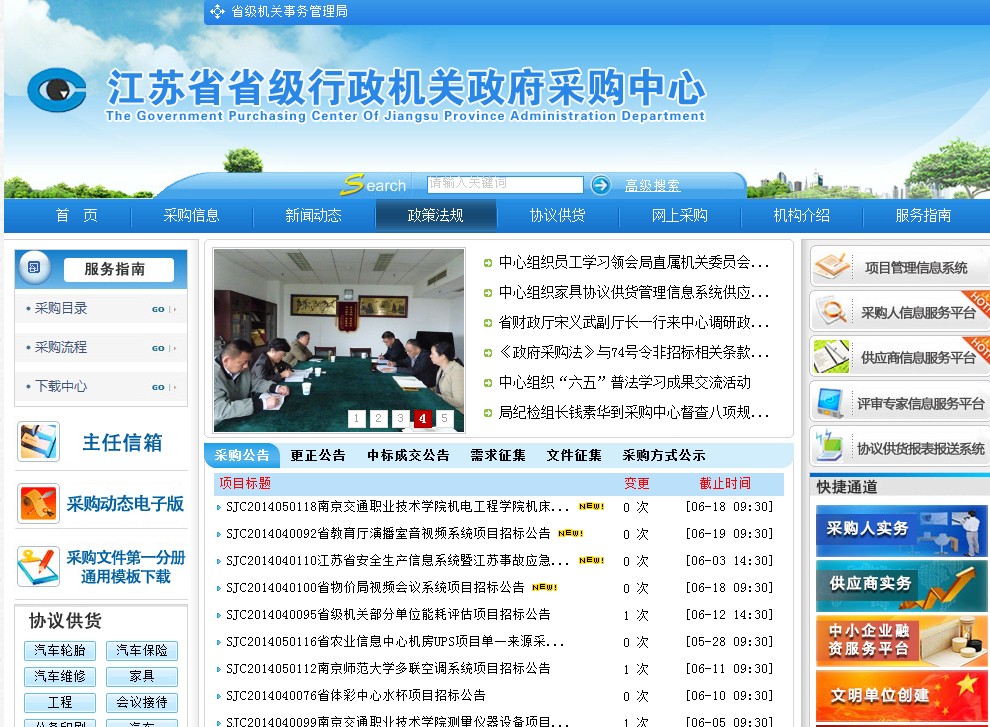The image size is (990, 727).
Task: Click the 省级机关事务管理局 header icon
Action: pyautogui.click(x=217, y=11)
